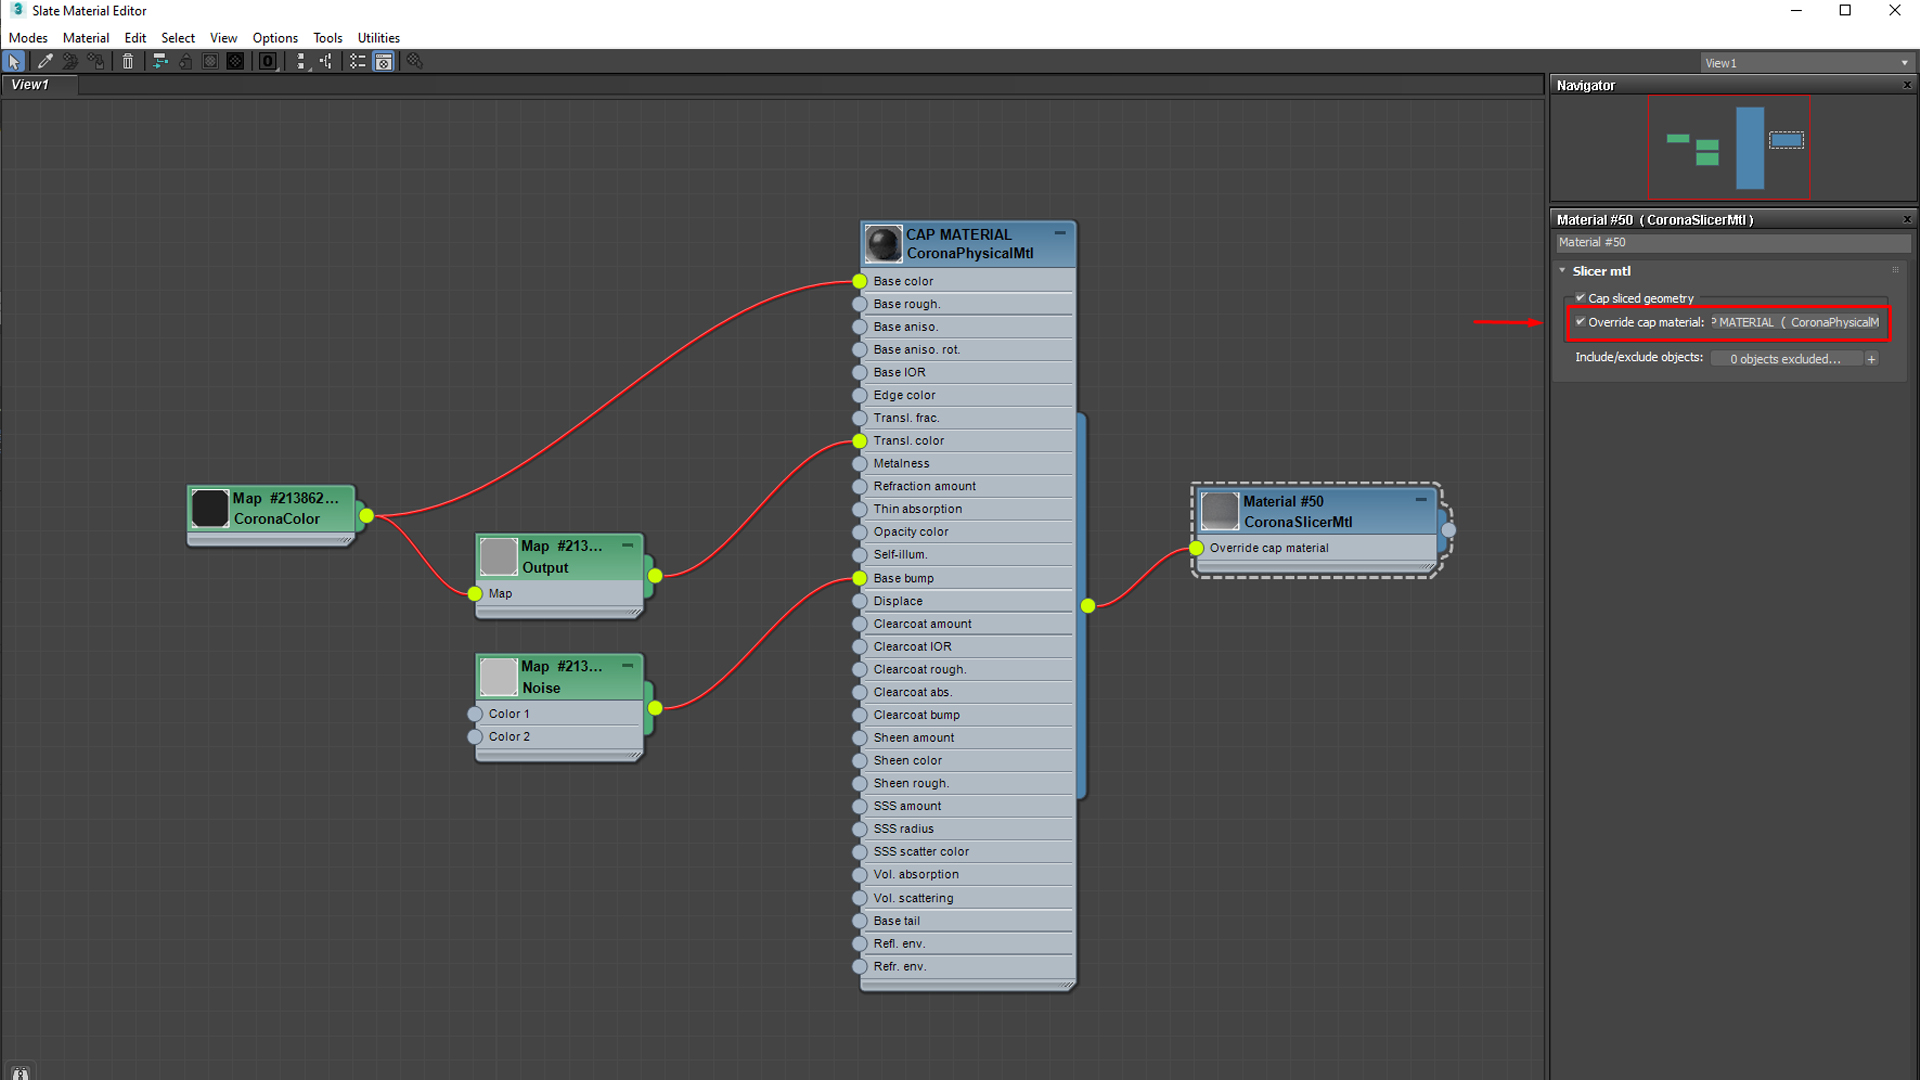This screenshot has width=1920, height=1080.
Task: Click the Opacity color input socket
Action: coord(860,532)
